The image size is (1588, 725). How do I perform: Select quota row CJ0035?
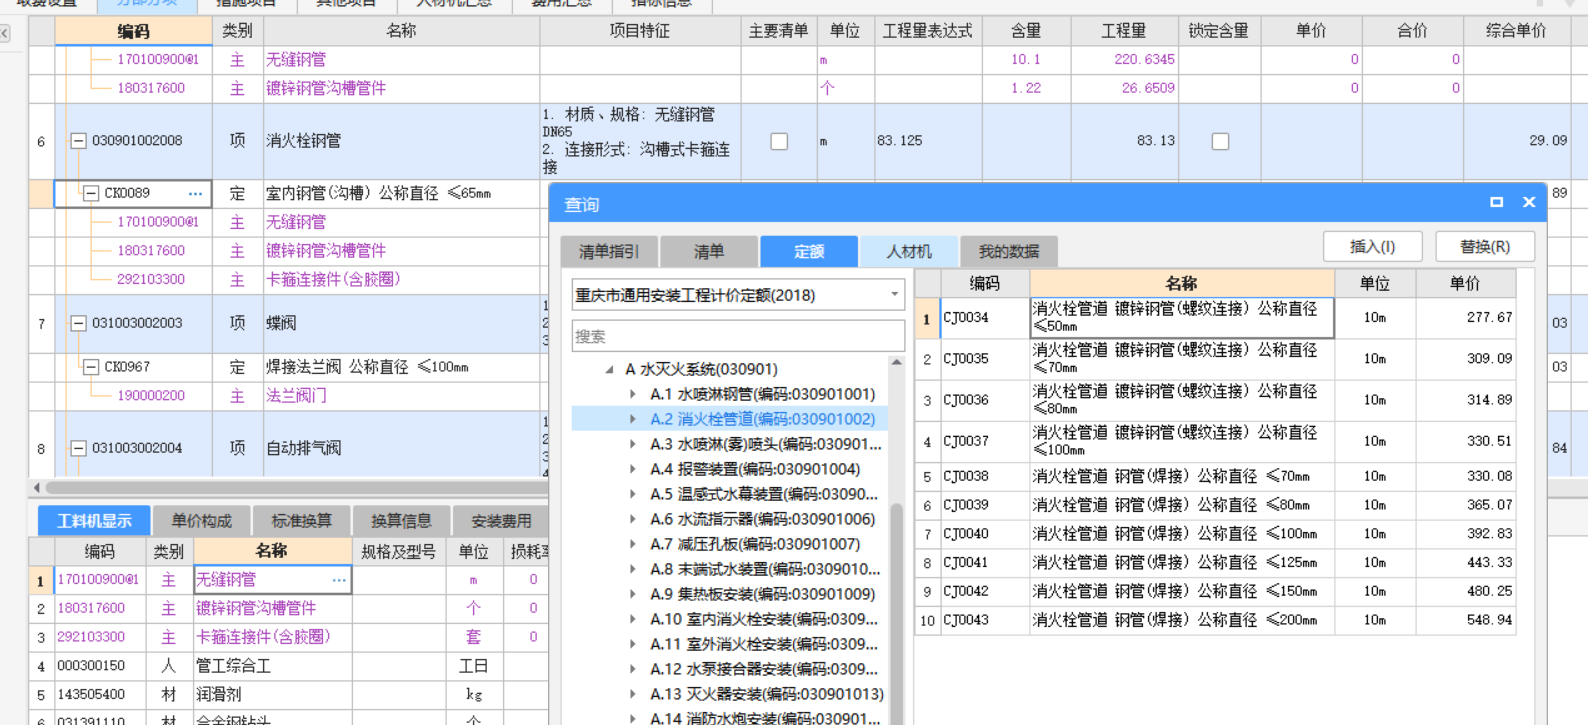[1215, 359]
